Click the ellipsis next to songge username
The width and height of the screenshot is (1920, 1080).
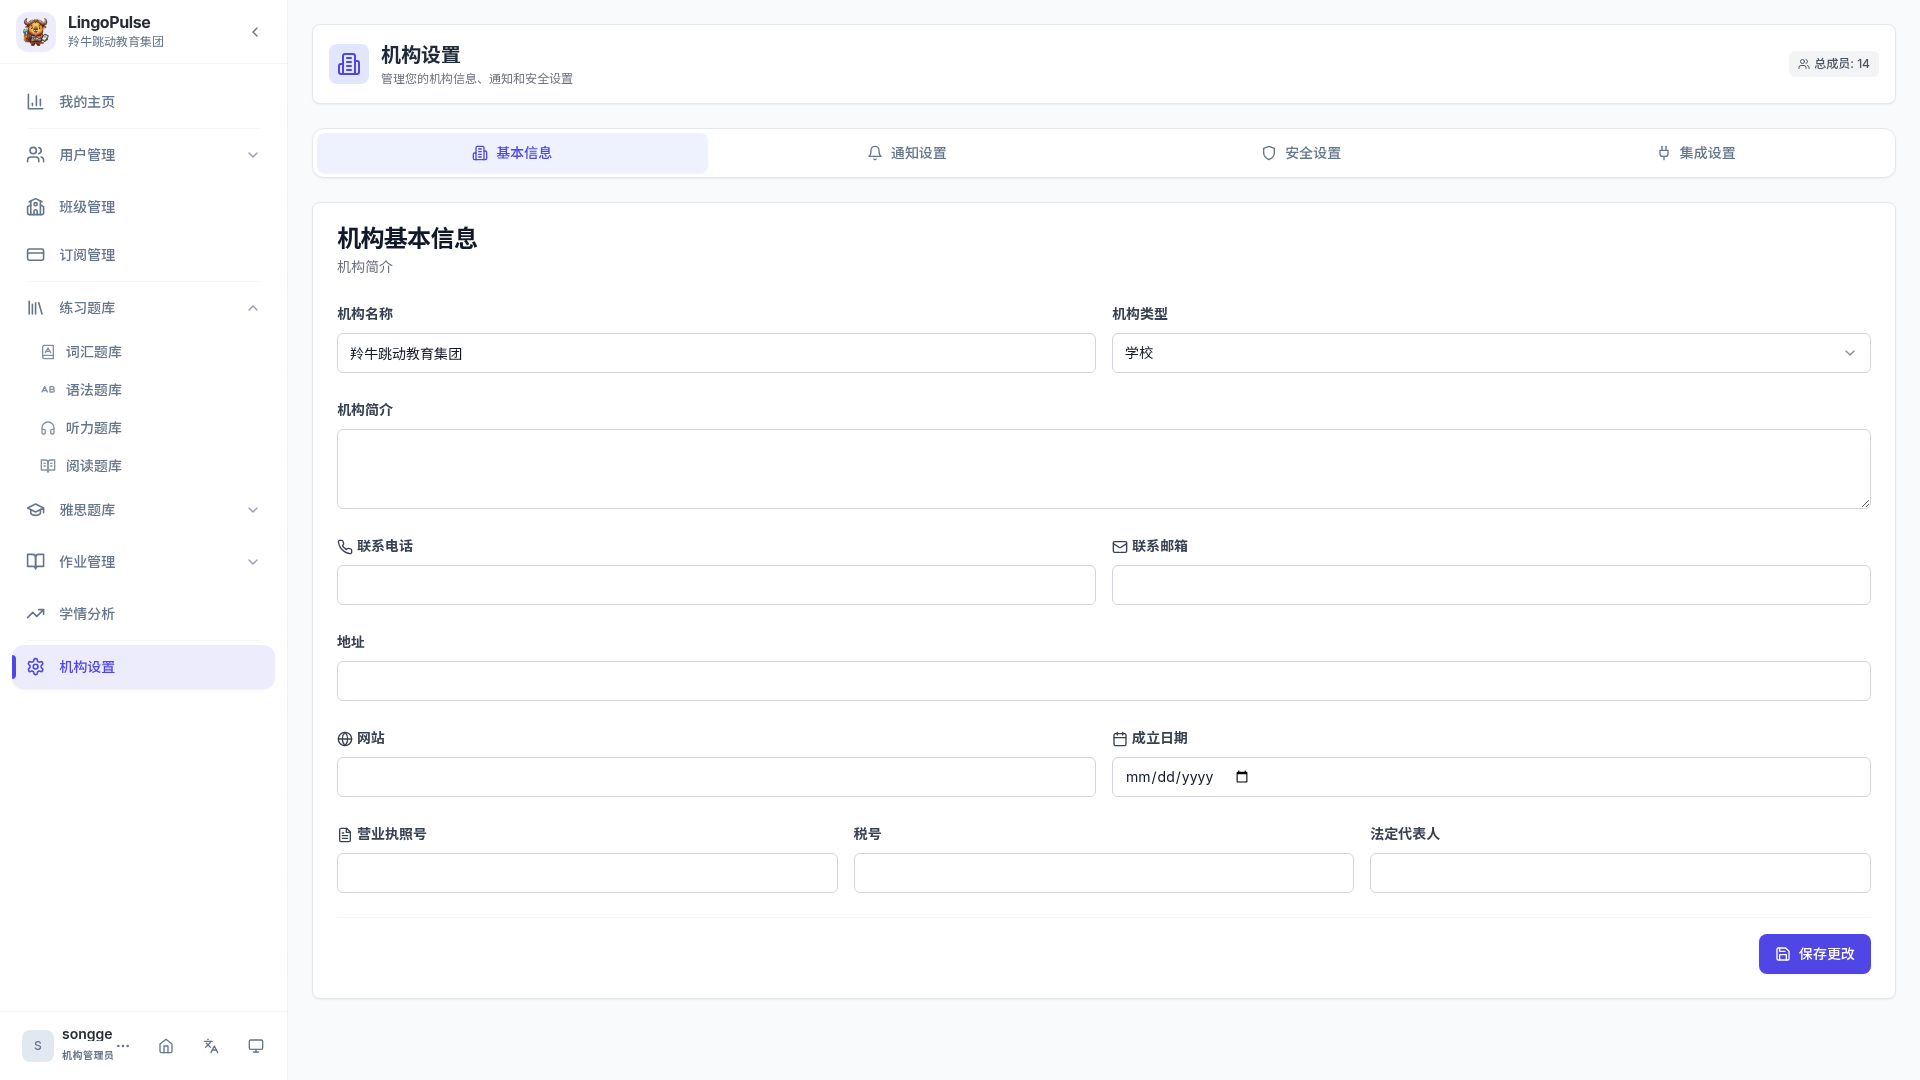coord(124,1046)
